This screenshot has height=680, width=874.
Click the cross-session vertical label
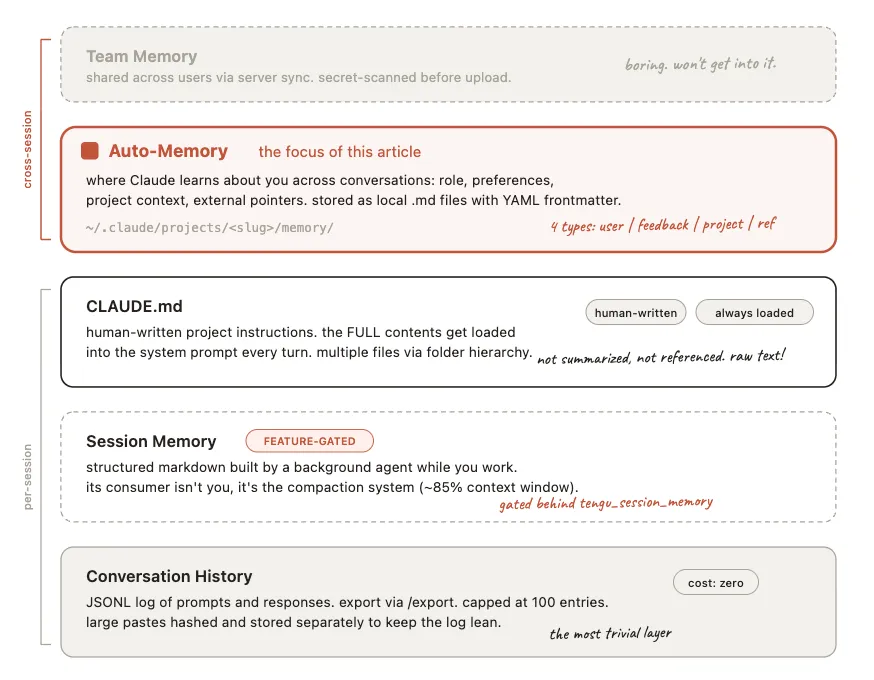click(28, 149)
